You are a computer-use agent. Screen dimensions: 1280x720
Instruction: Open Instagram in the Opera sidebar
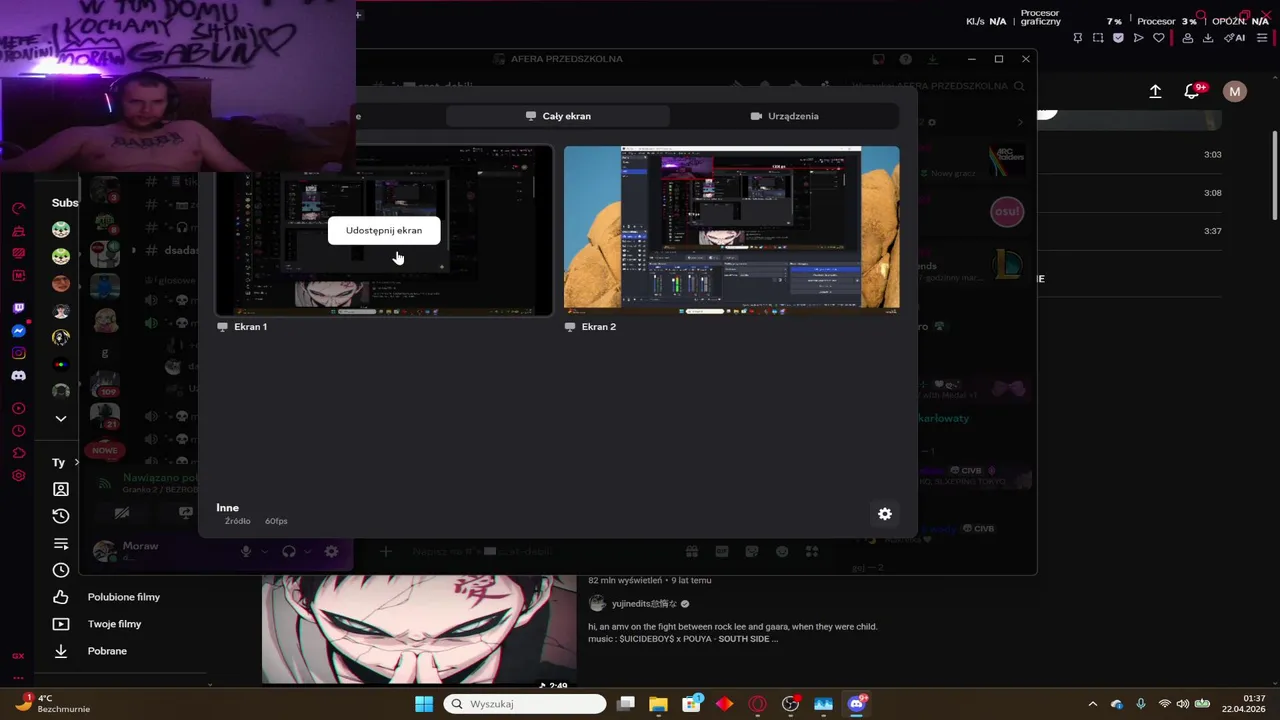(18, 353)
